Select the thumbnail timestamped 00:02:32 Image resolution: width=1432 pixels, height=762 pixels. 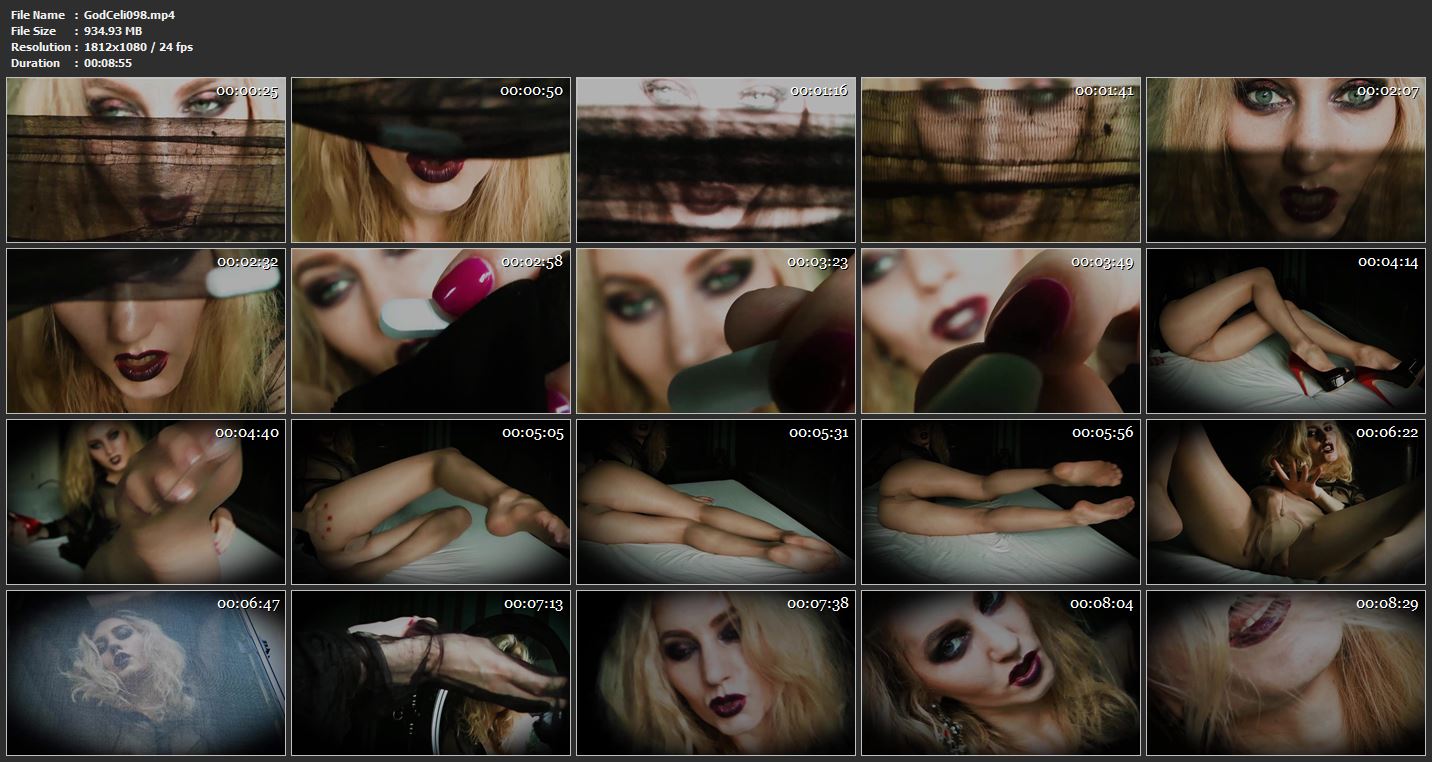point(146,331)
